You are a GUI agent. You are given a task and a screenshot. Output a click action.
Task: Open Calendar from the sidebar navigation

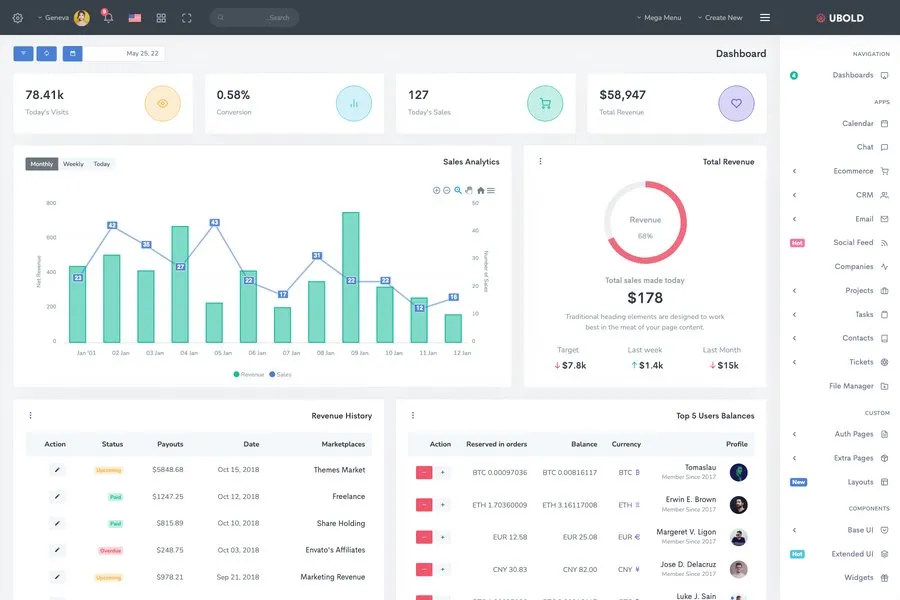pos(857,123)
